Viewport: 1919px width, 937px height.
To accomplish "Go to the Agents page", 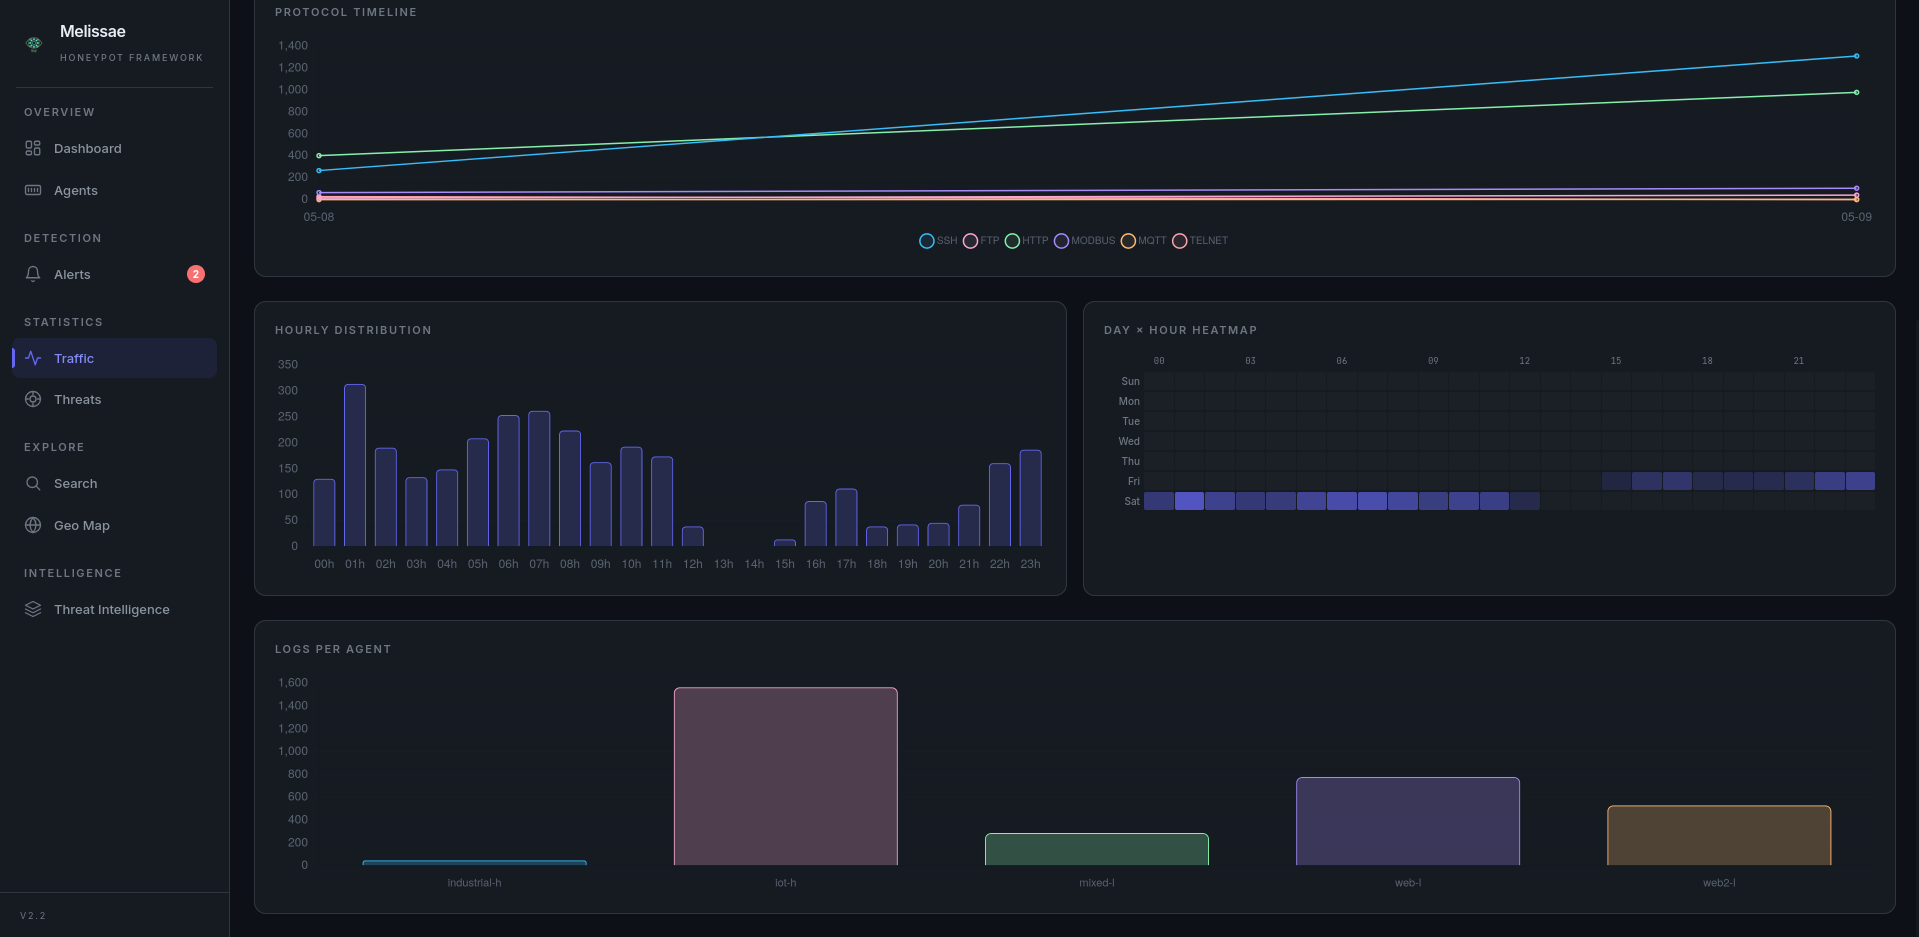I will tap(114, 190).
